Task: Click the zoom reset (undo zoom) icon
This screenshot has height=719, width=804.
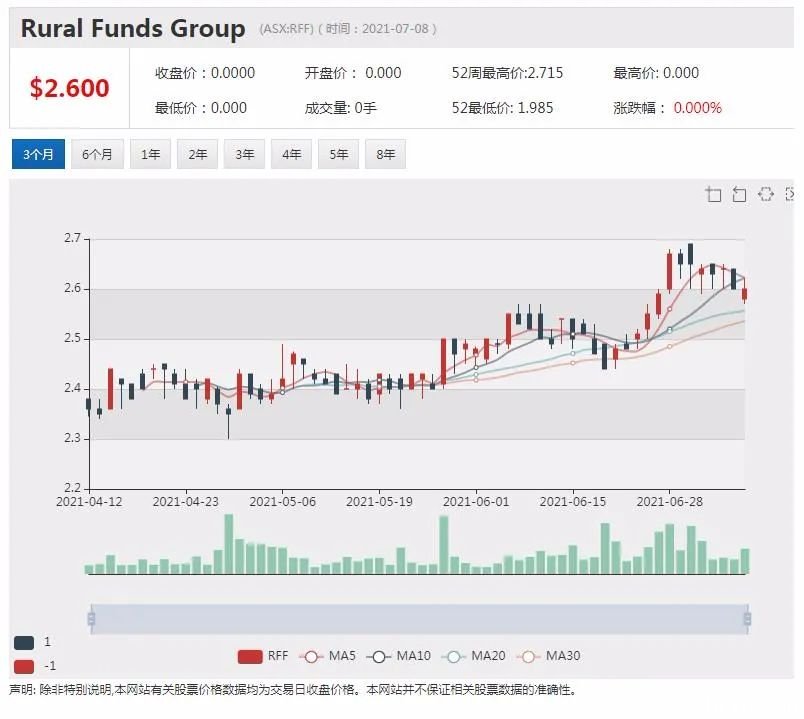Action: coord(739,194)
